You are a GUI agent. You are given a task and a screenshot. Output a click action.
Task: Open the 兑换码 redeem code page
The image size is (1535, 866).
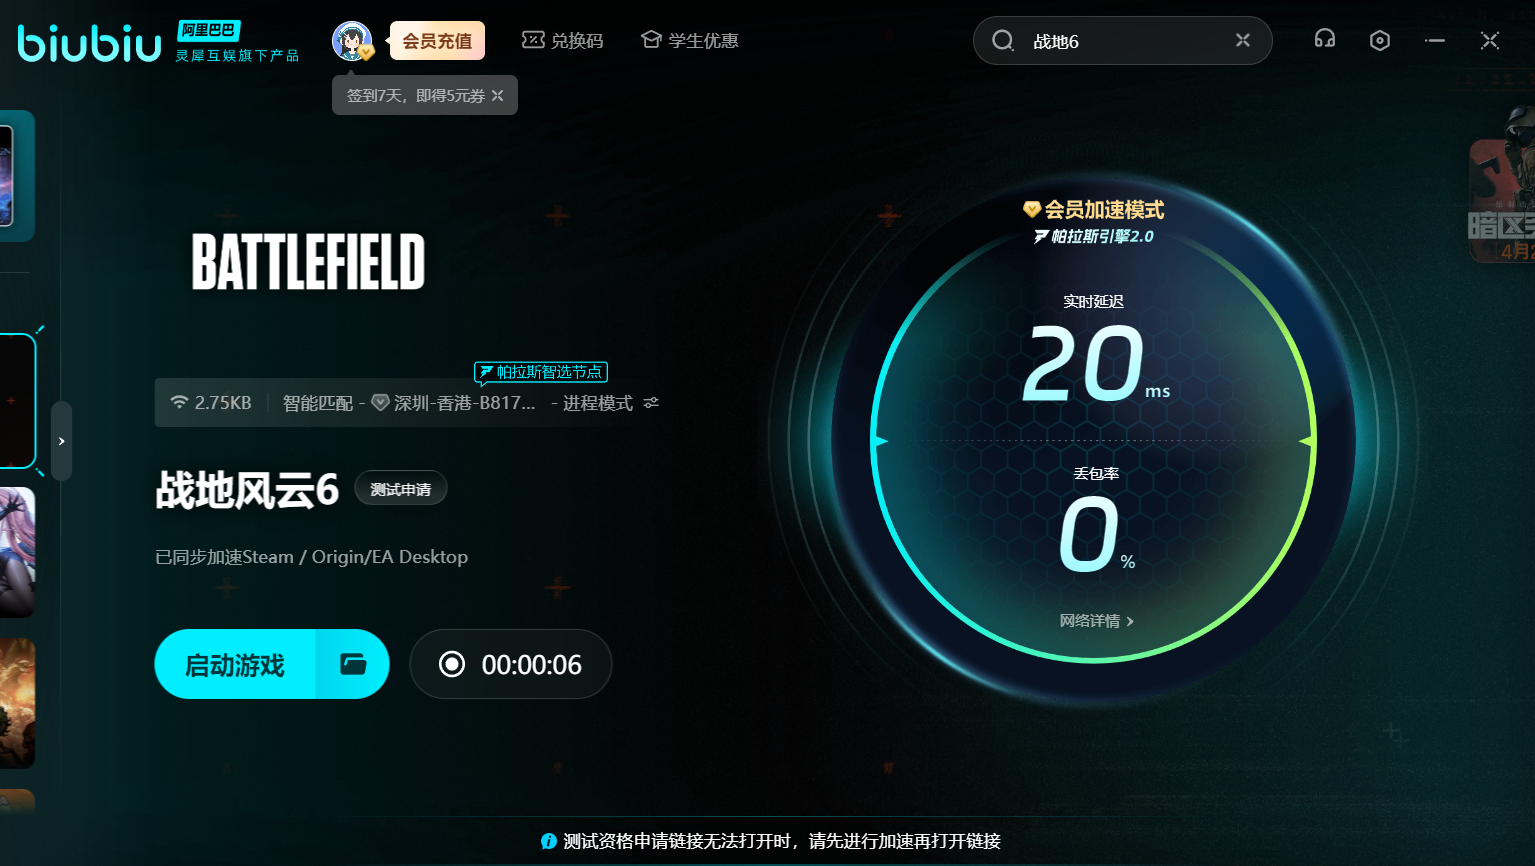pos(563,41)
